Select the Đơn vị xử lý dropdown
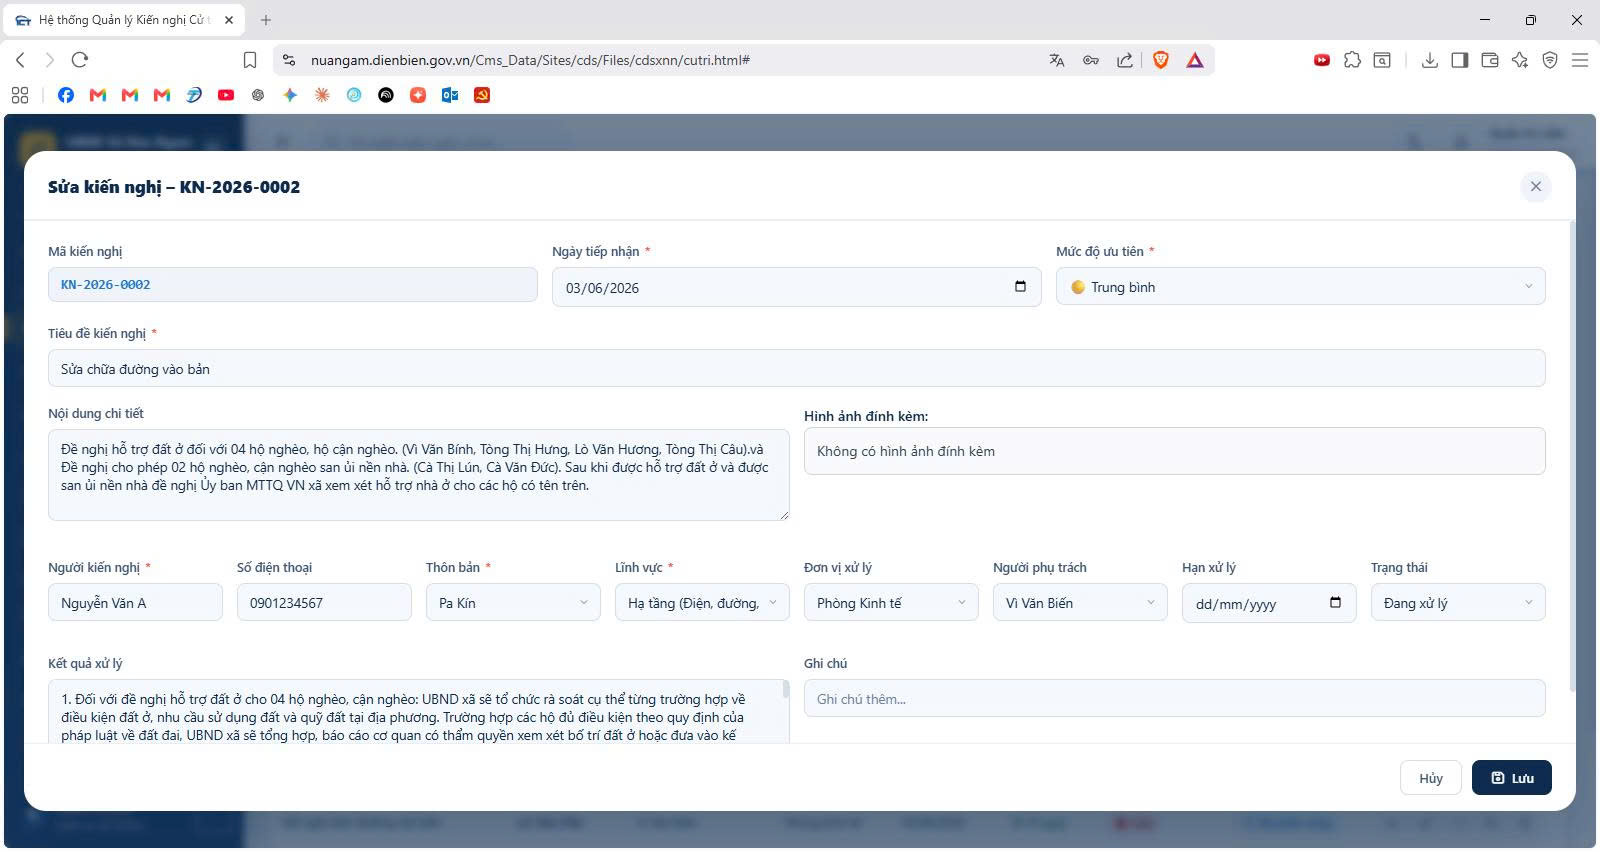 point(891,603)
